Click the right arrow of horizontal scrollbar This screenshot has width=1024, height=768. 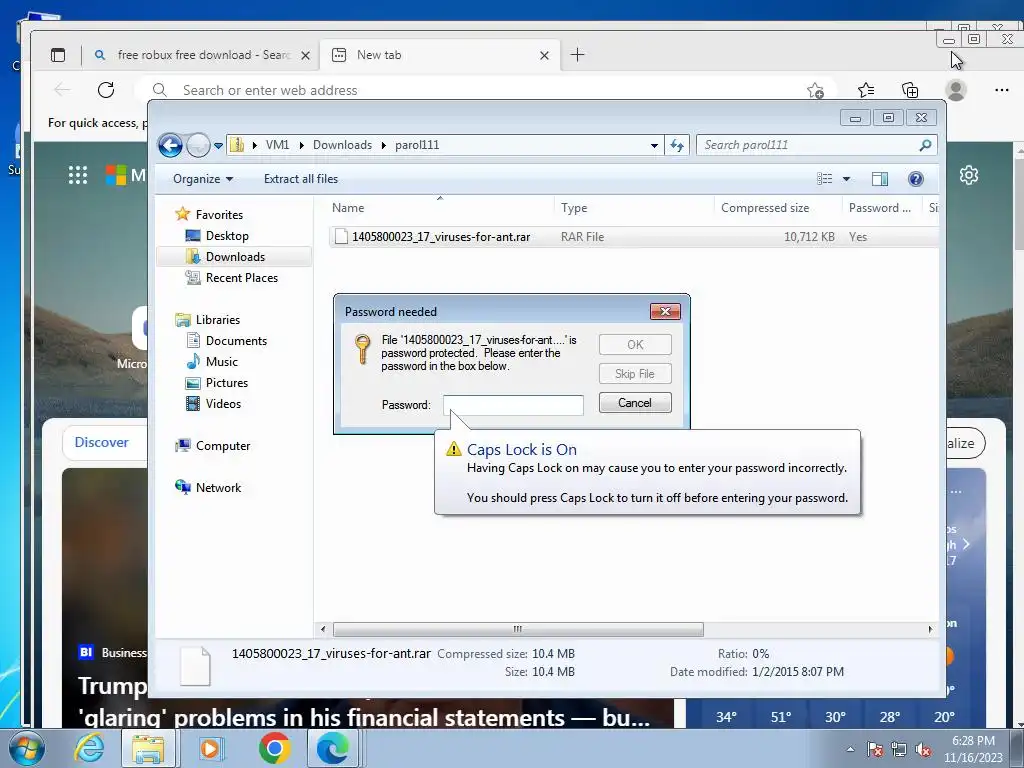click(x=930, y=630)
